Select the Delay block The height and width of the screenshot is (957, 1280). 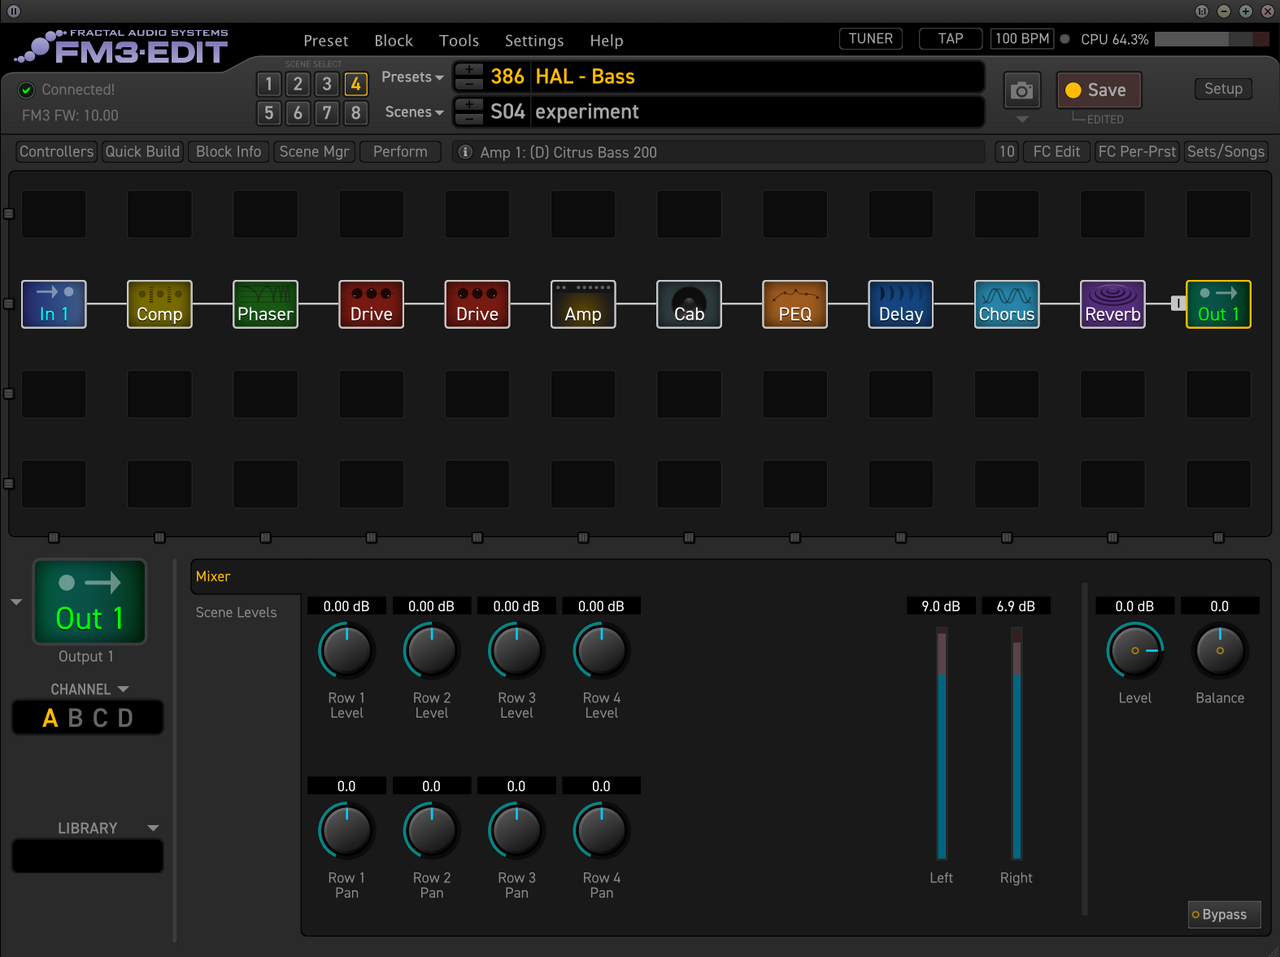pyautogui.click(x=901, y=304)
